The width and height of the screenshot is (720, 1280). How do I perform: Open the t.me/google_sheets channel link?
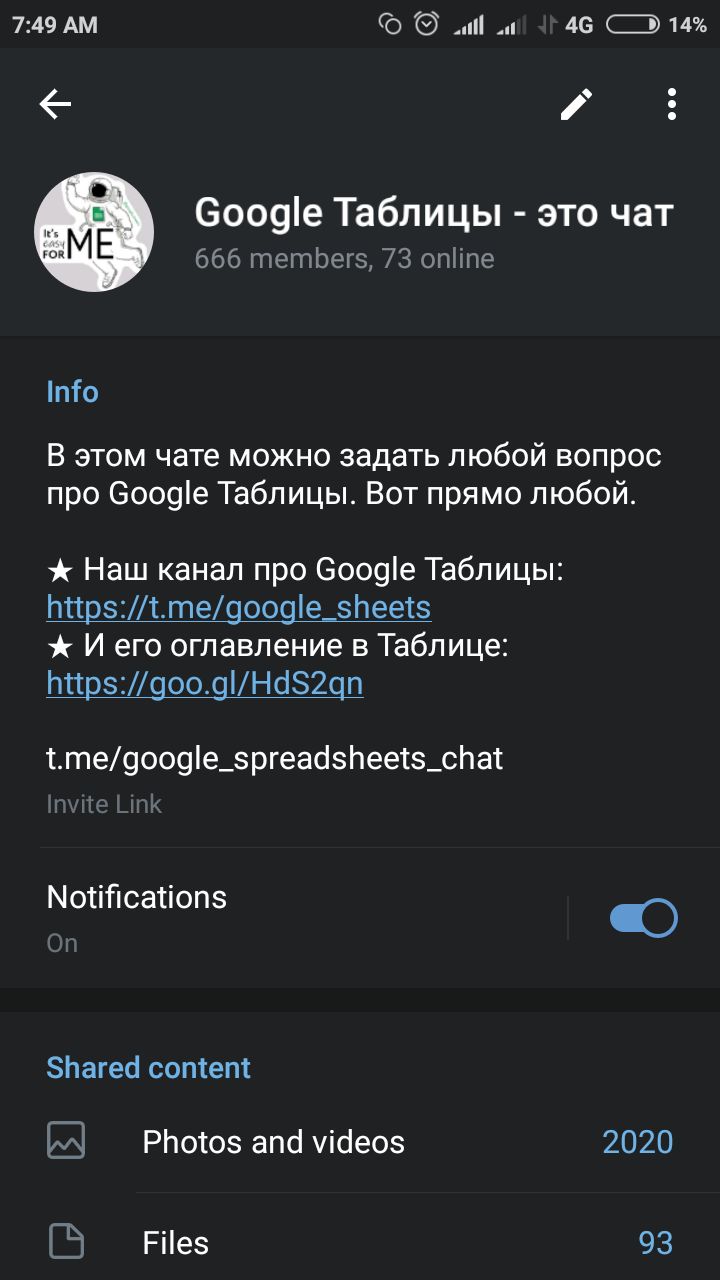coord(238,607)
